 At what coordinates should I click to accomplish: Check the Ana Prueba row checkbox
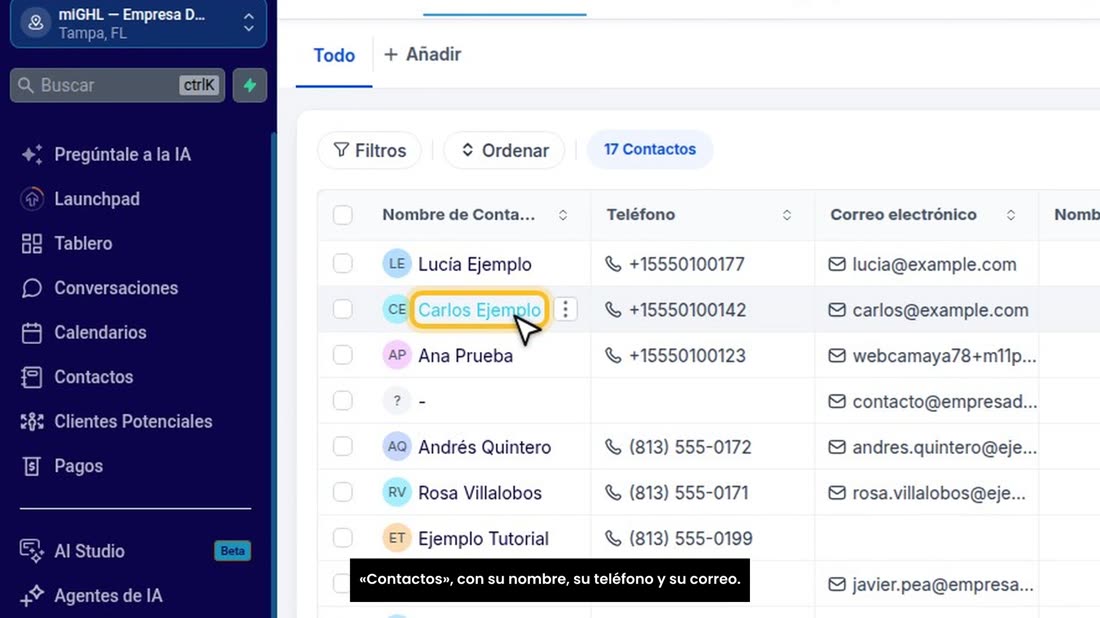tap(342, 355)
